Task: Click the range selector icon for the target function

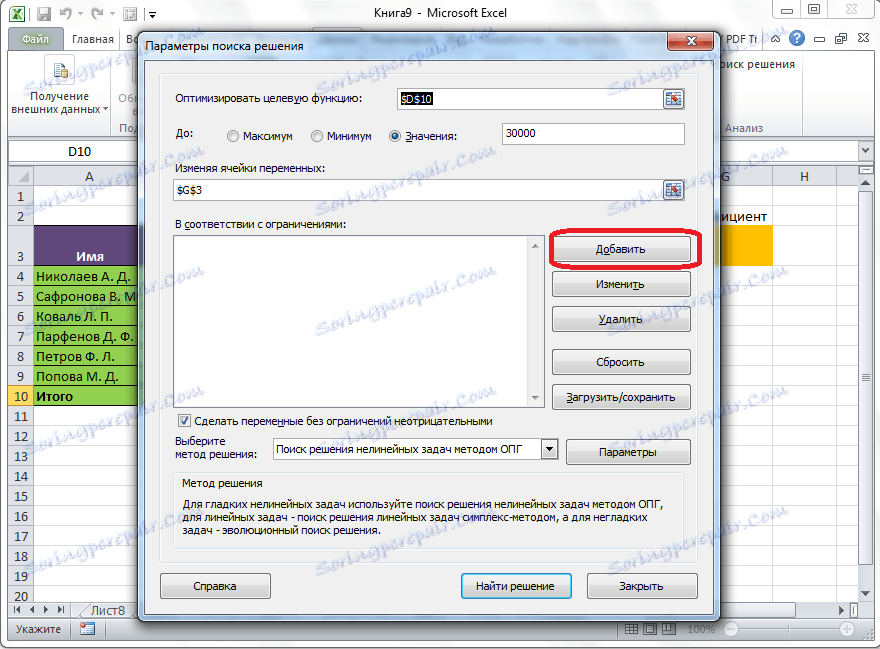Action: click(x=674, y=99)
